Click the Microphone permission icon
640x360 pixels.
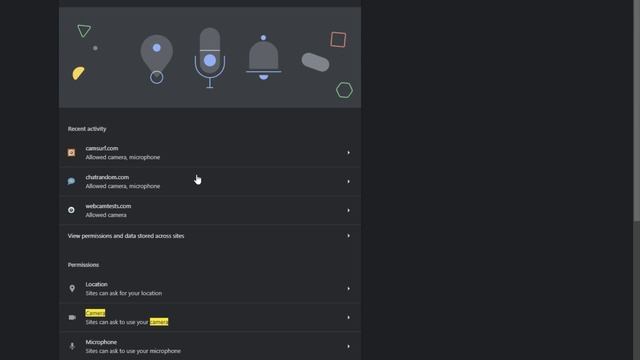click(72, 346)
